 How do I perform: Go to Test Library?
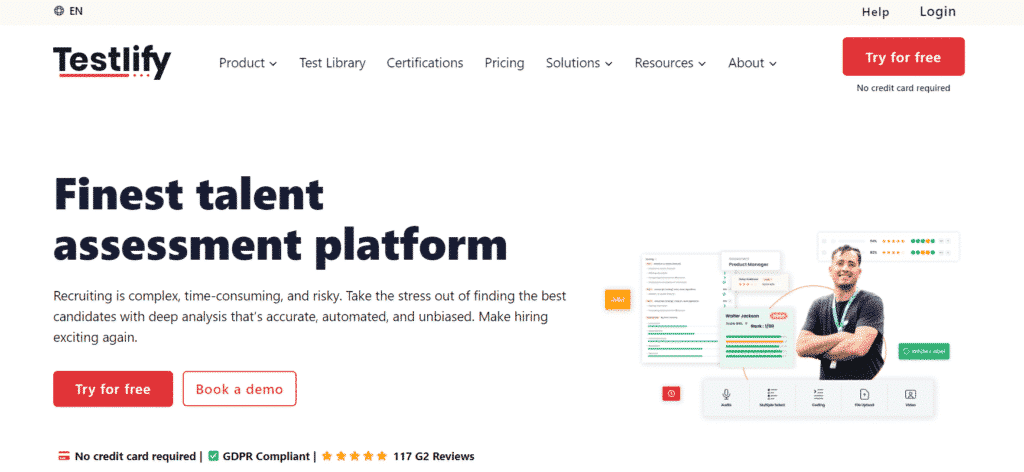click(332, 63)
